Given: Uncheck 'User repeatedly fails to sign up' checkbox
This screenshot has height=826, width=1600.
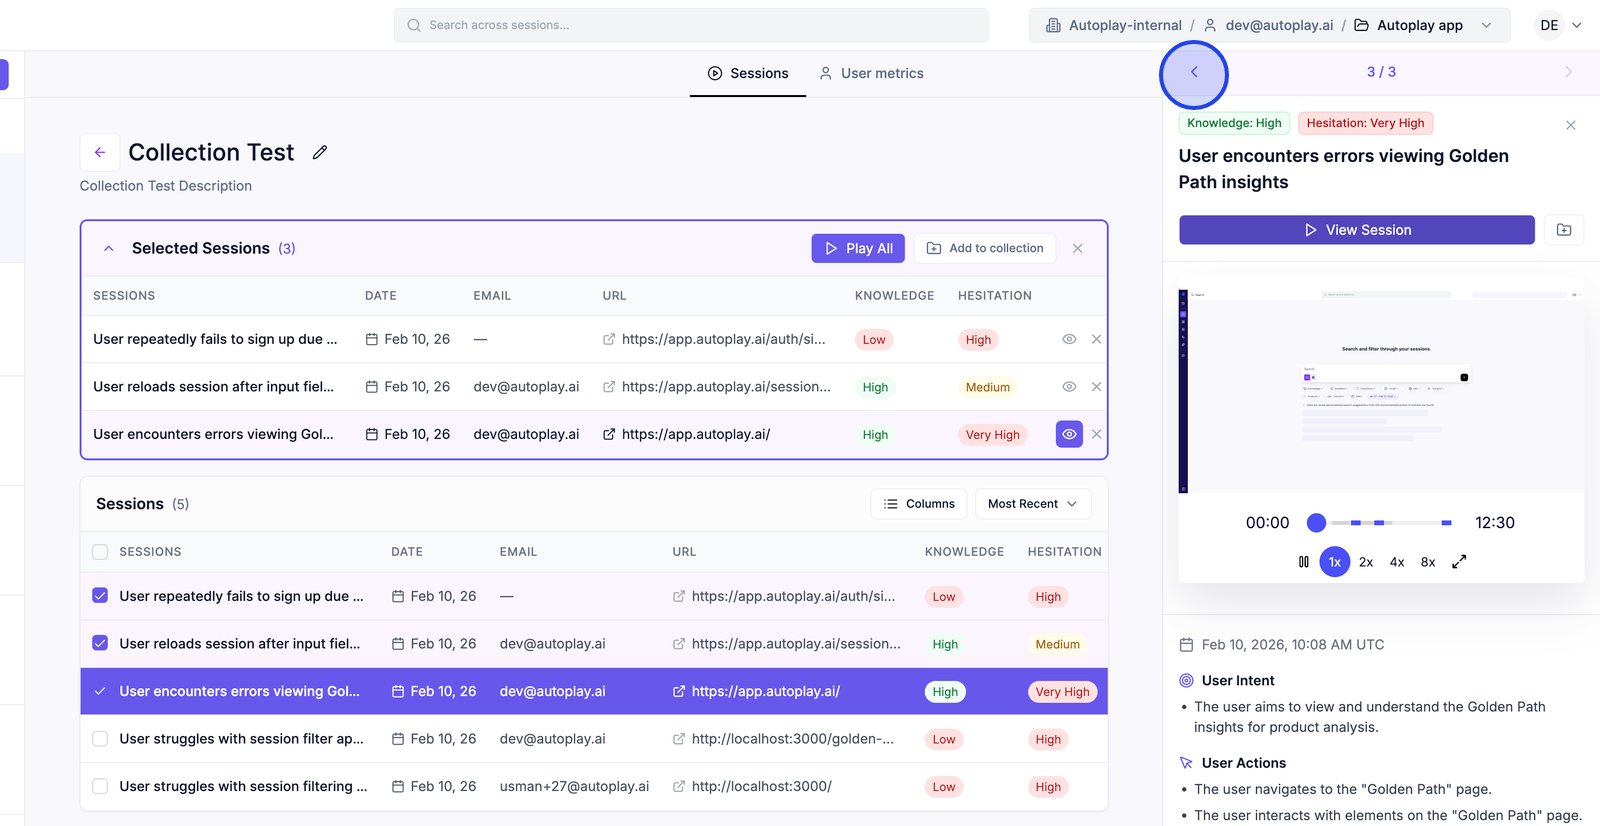Looking at the screenshot, I should point(100,596).
